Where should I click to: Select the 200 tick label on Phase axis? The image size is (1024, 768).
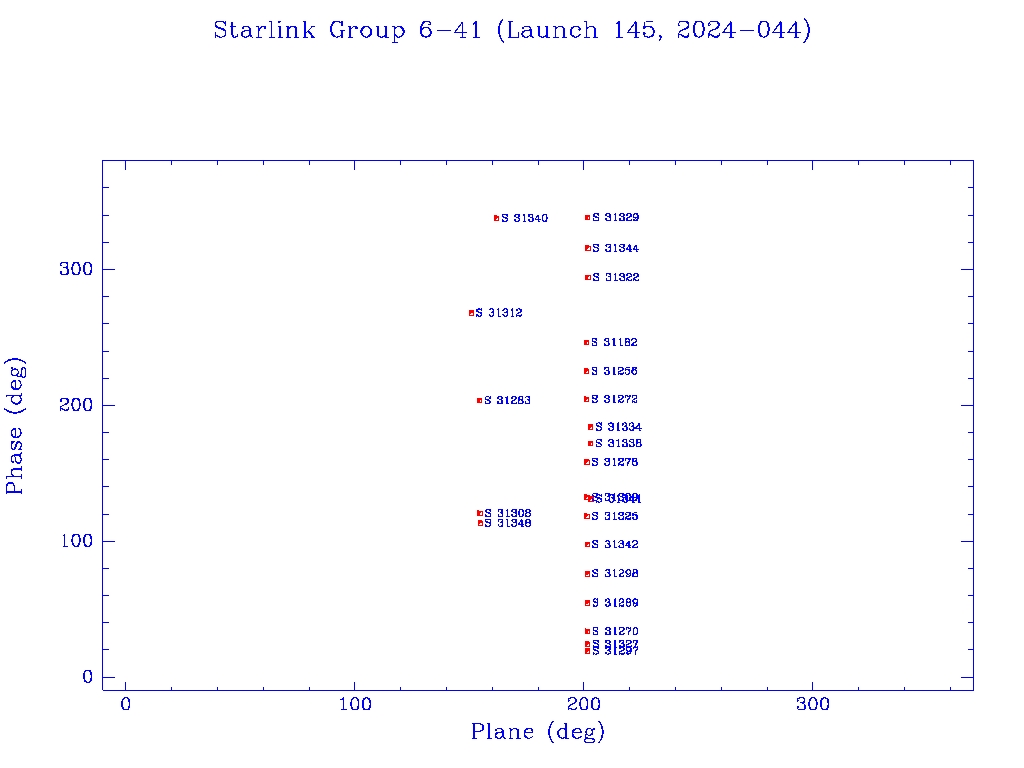[x=76, y=406]
